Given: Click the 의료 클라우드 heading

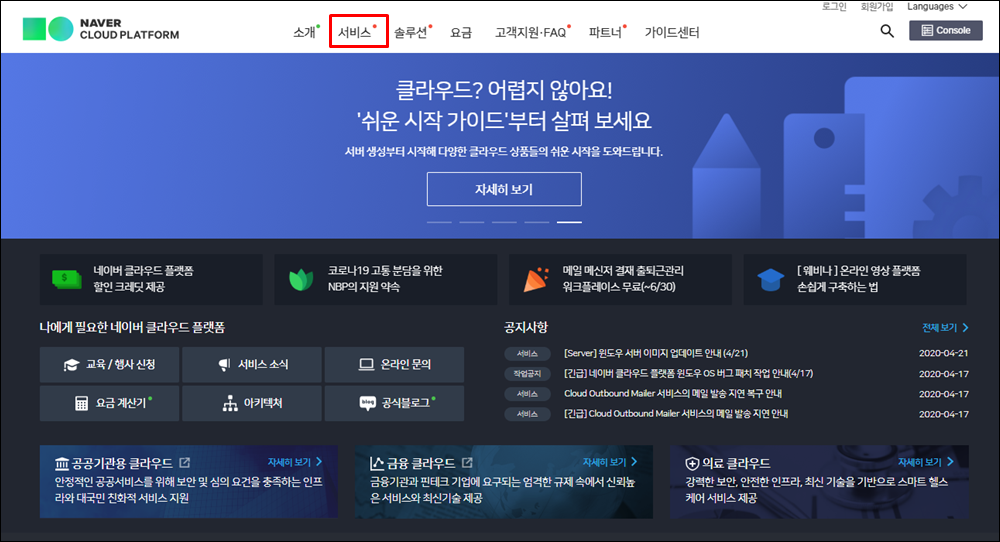Looking at the screenshot, I should pyautogui.click(x=736, y=464).
